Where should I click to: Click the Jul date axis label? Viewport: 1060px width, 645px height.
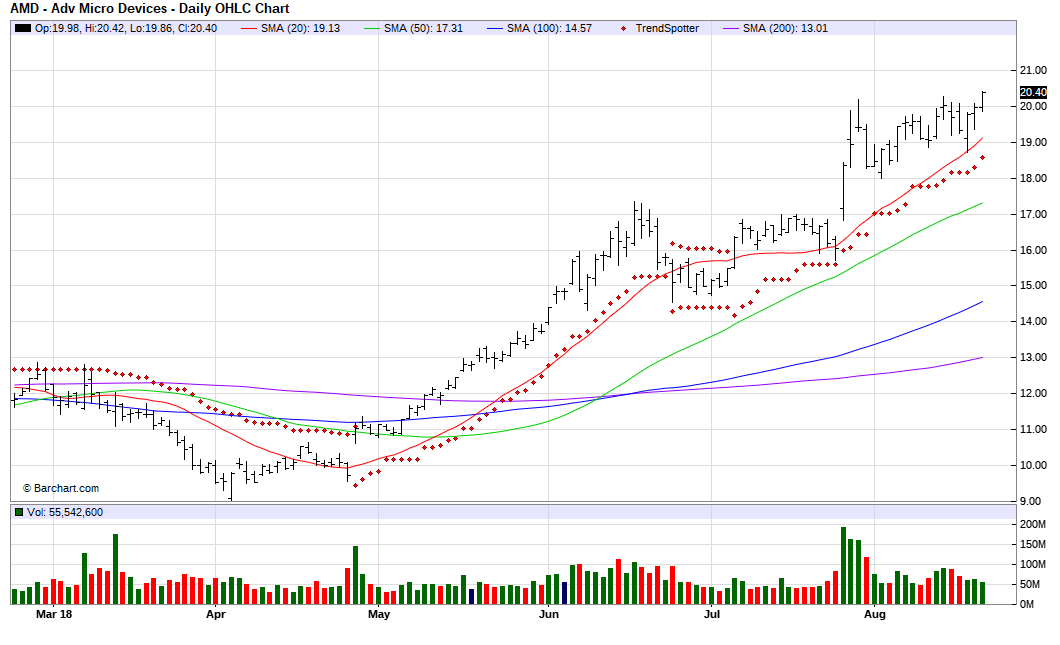click(x=712, y=614)
